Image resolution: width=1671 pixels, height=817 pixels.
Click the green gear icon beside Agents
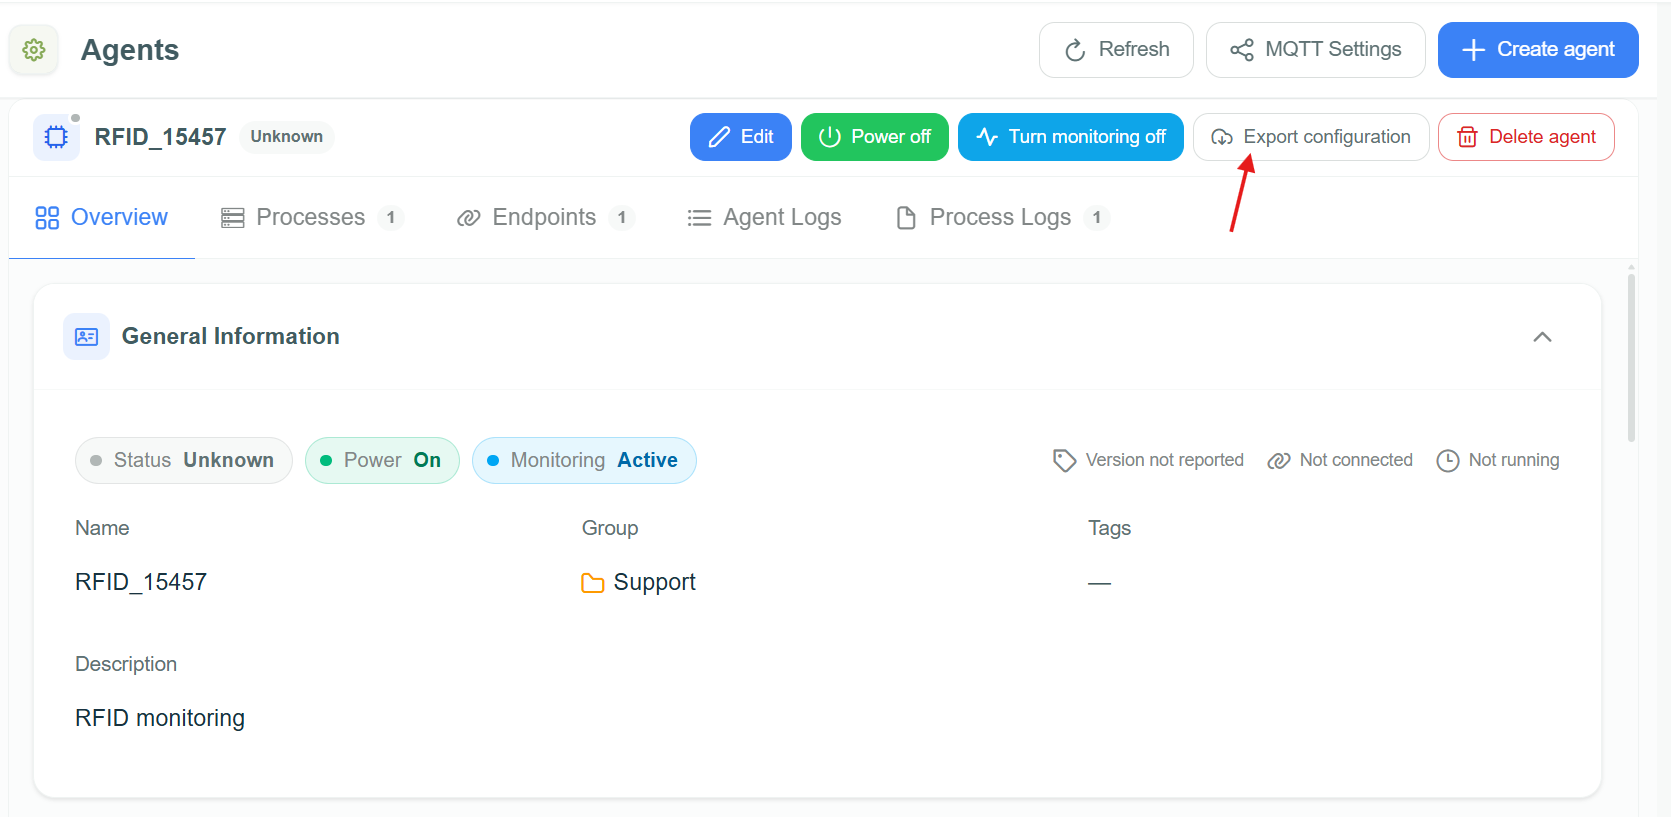[x=34, y=50]
